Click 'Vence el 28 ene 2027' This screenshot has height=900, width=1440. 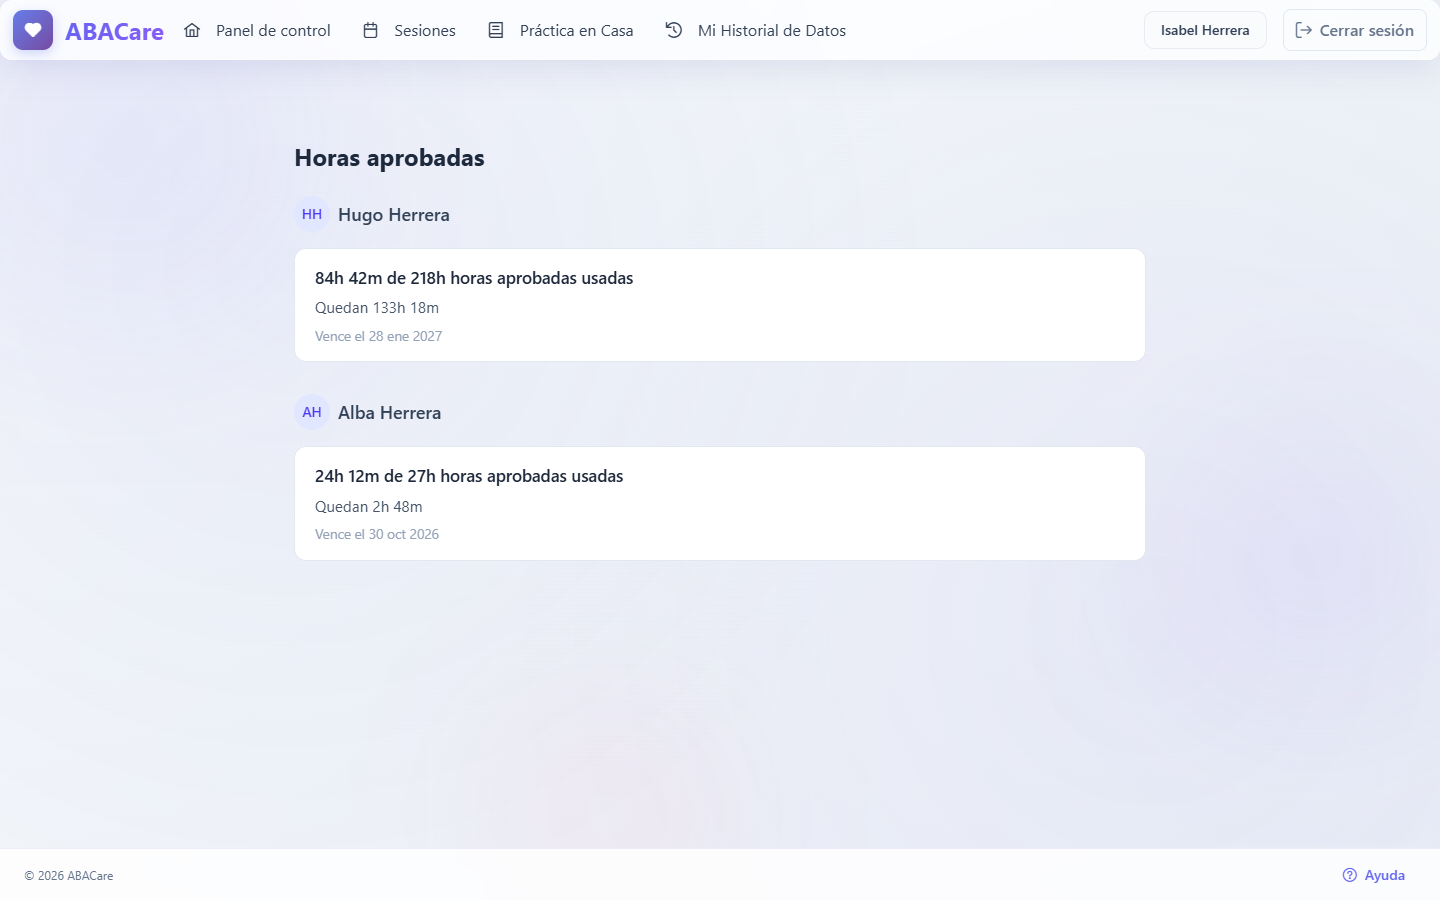point(378,336)
